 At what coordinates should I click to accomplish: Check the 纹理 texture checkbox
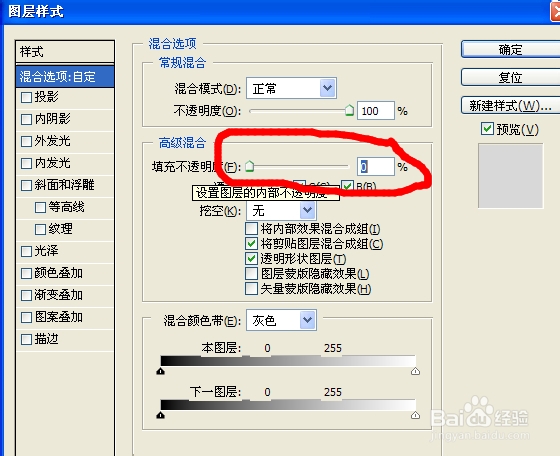click(x=40, y=229)
